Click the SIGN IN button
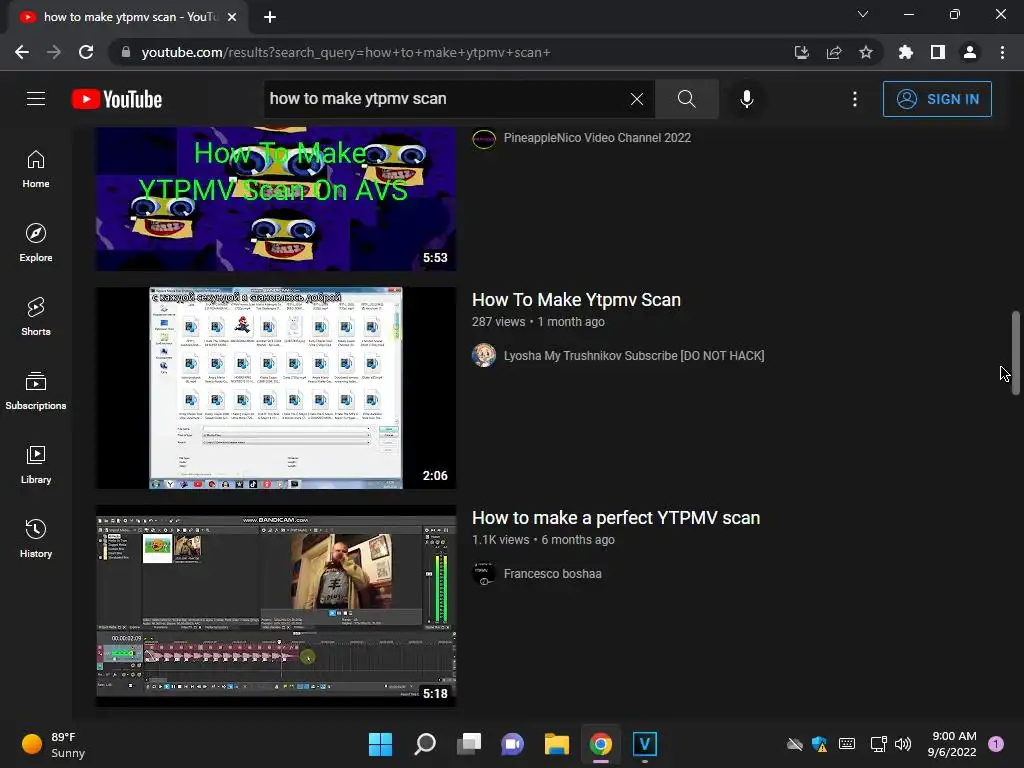The image size is (1024, 768). coord(937,99)
